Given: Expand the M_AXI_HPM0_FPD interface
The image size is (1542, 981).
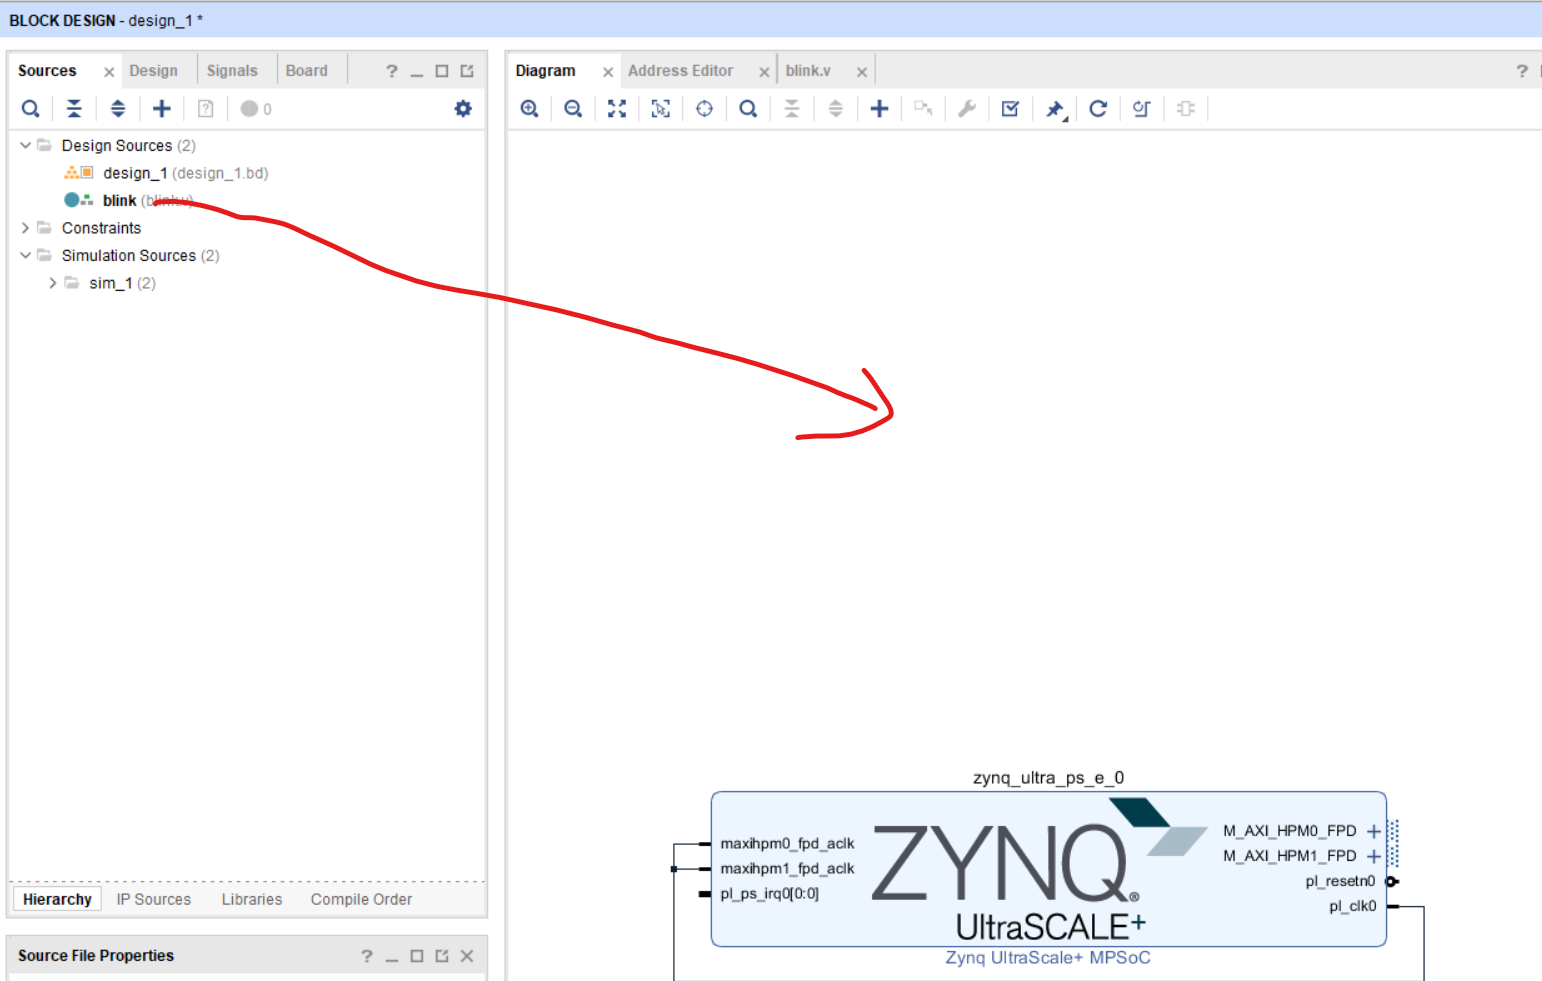Looking at the screenshot, I should point(1373,831).
